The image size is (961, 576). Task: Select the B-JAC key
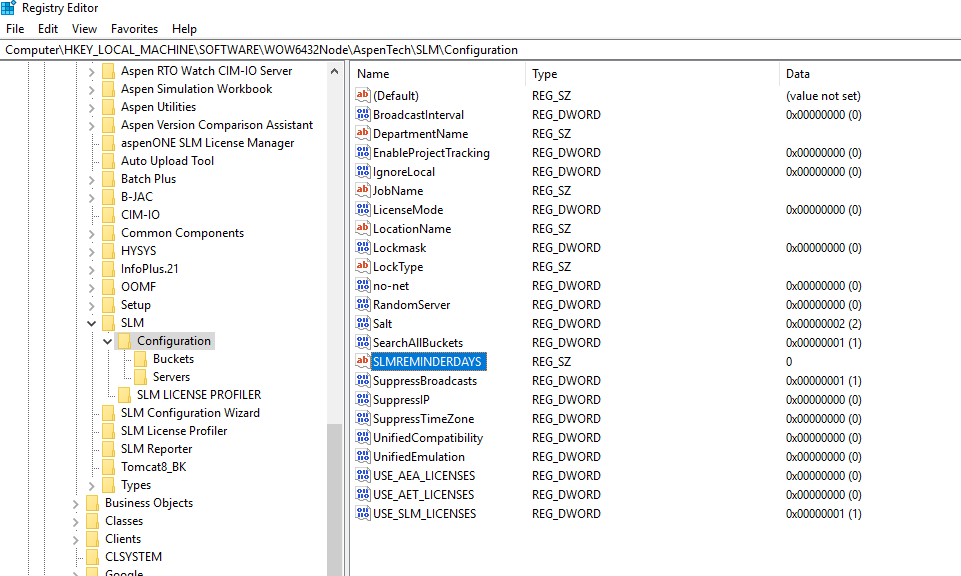pyautogui.click(x=137, y=197)
